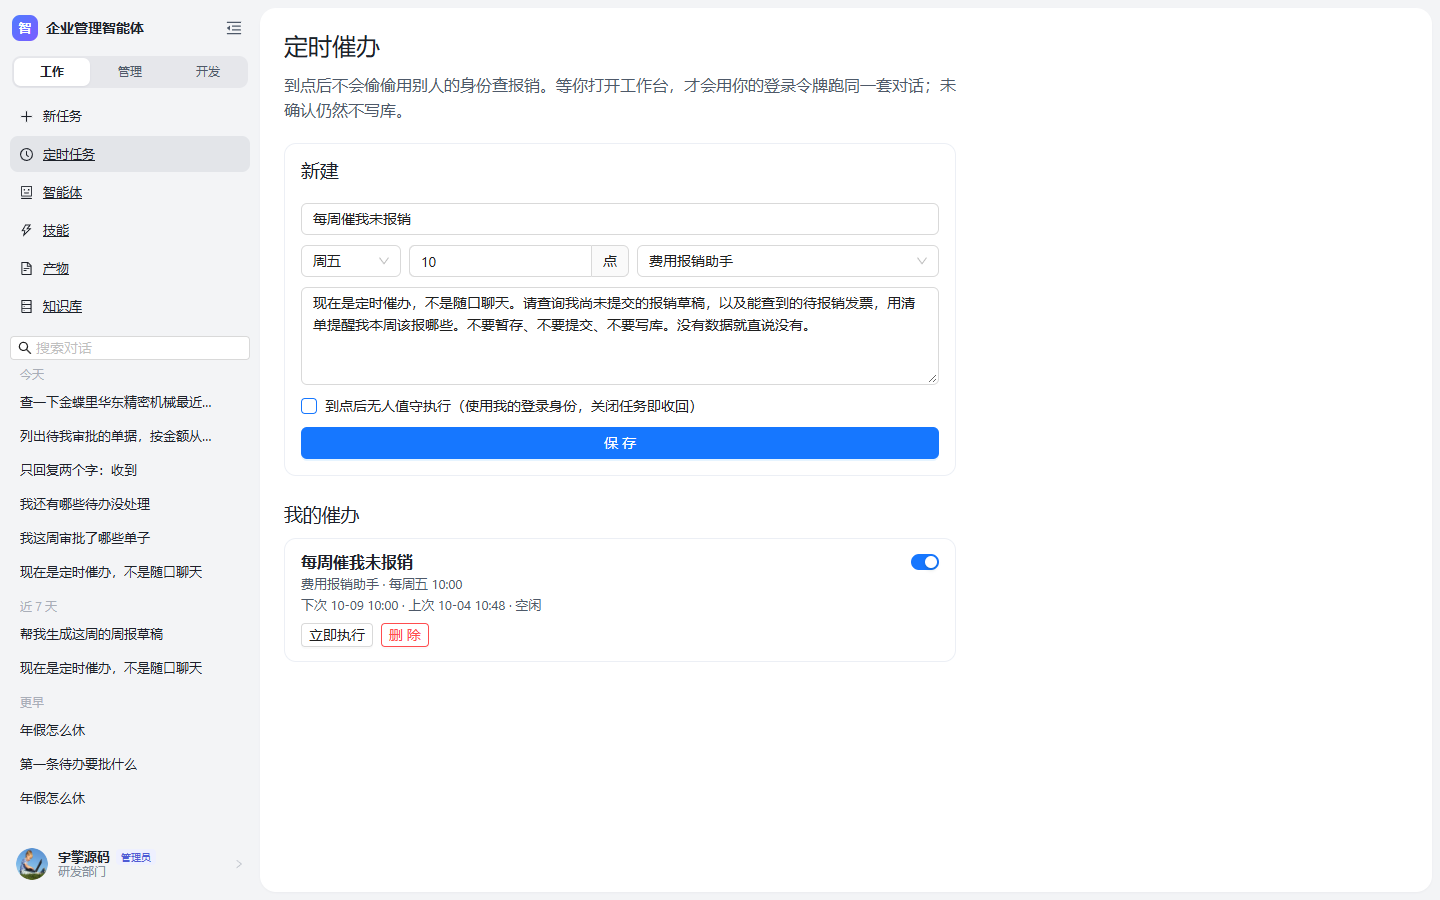Click the hour input showing 10
This screenshot has width=1440, height=900.
(x=500, y=261)
